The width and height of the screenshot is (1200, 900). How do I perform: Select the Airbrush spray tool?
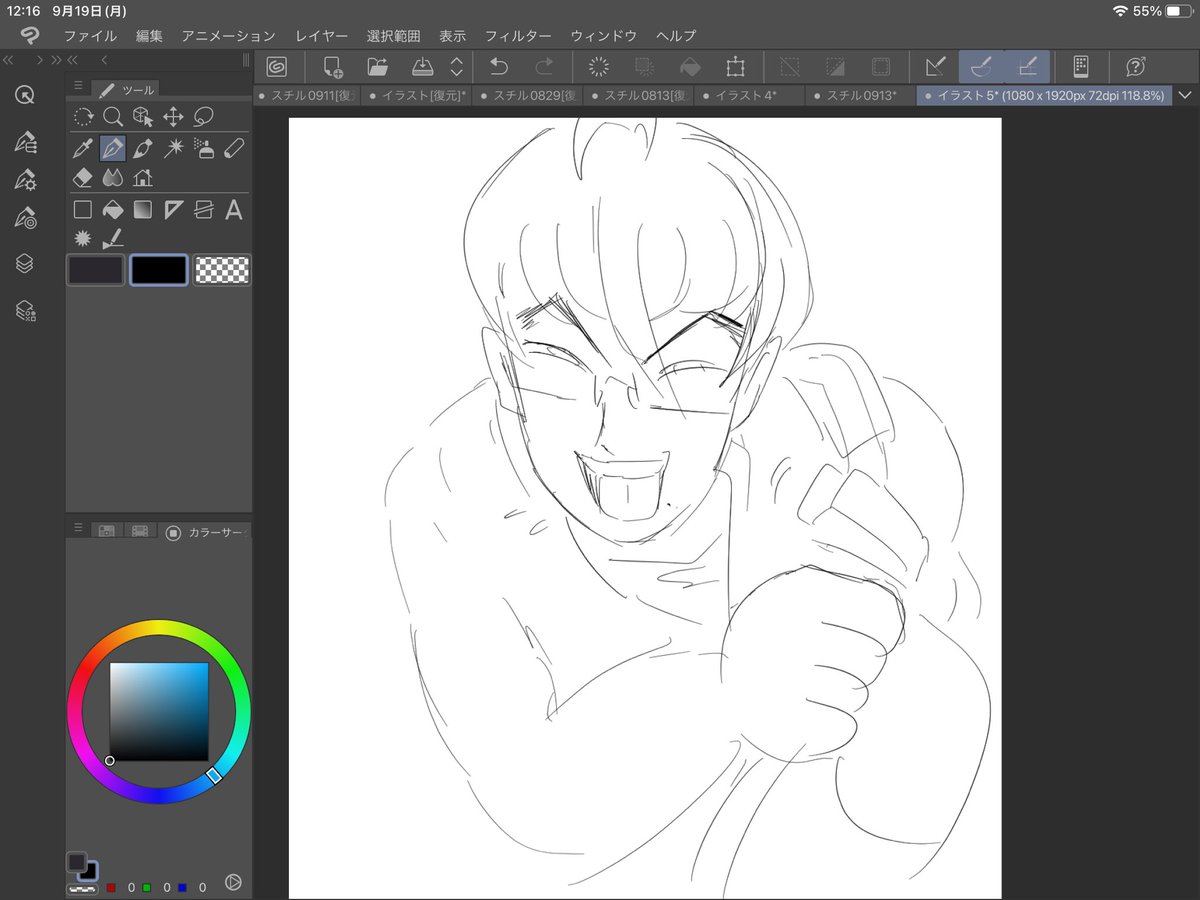click(x=204, y=149)
